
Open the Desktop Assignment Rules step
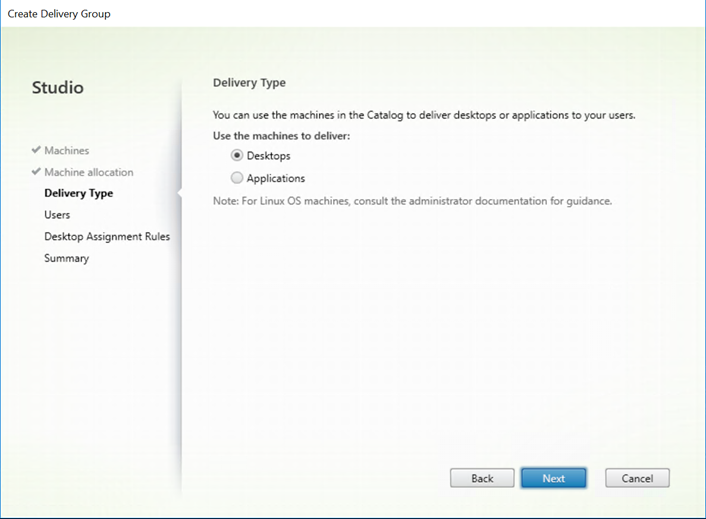(107, 236)
